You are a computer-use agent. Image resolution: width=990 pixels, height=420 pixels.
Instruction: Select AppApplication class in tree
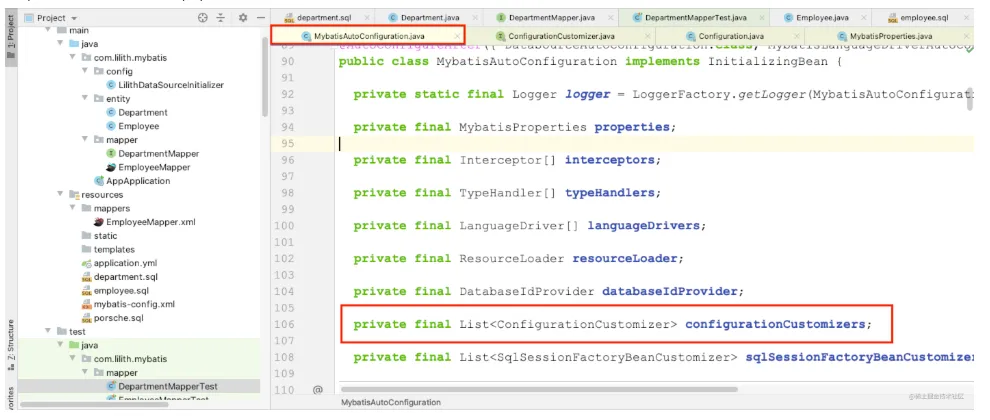(138, 181)
